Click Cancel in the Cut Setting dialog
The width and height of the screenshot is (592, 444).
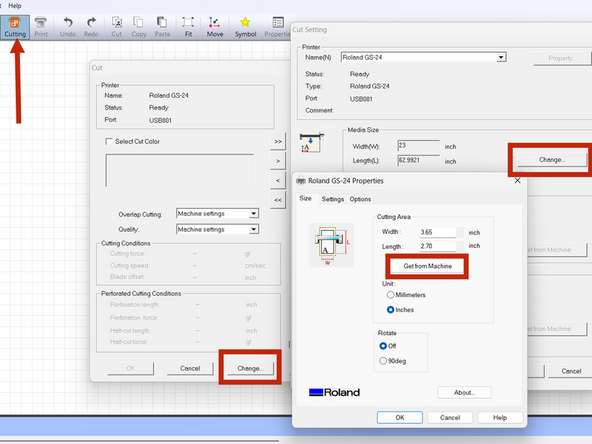[570, 371]
